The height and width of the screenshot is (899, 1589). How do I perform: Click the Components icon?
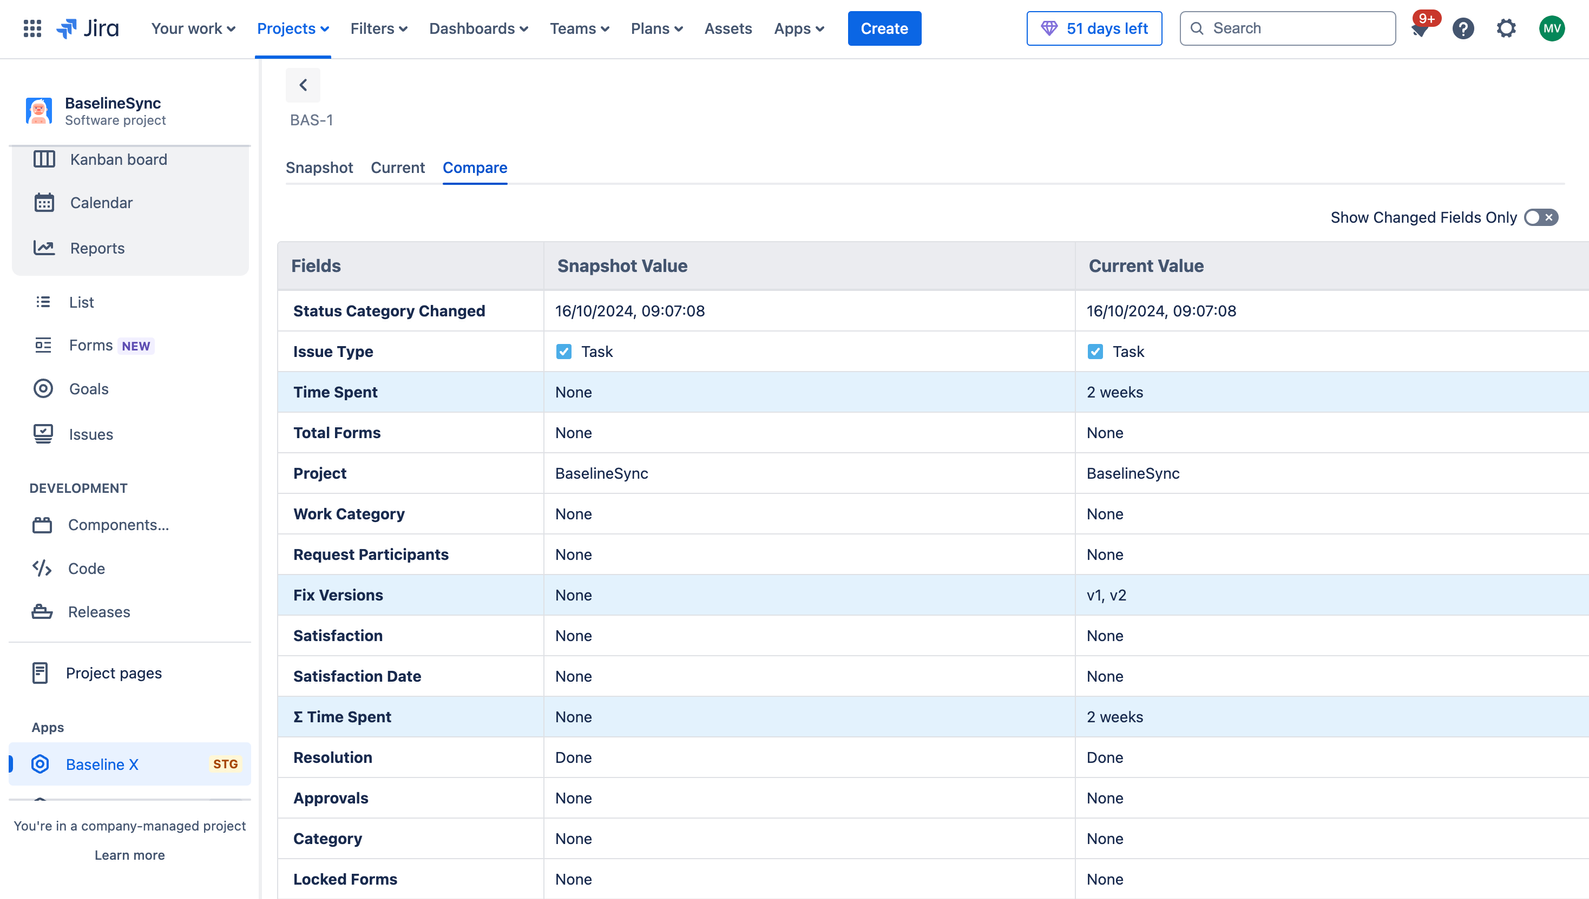coord(42,525)
